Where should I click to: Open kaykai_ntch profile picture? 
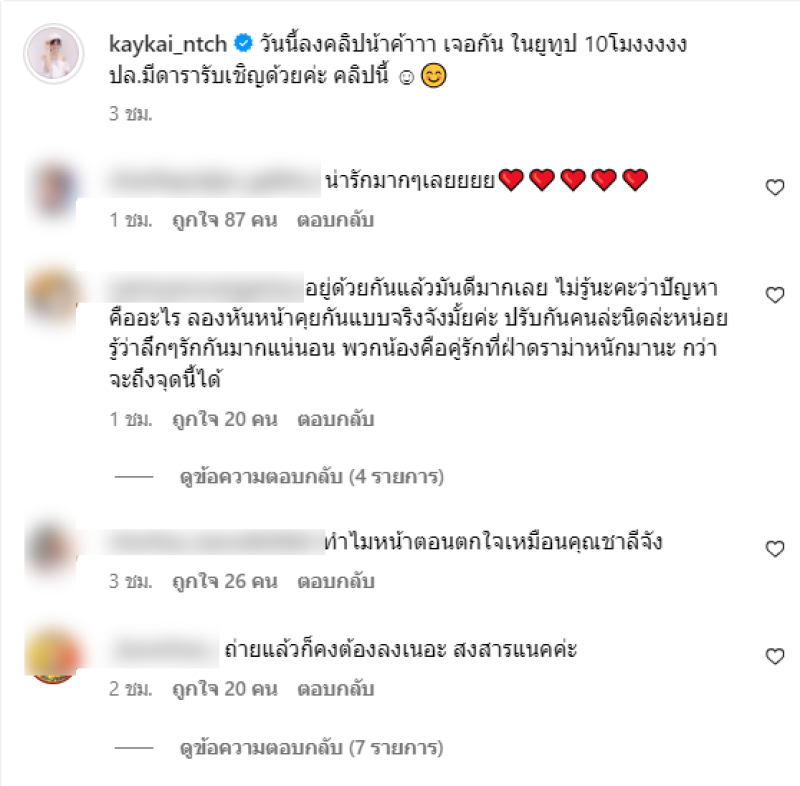tap(54, 54)
